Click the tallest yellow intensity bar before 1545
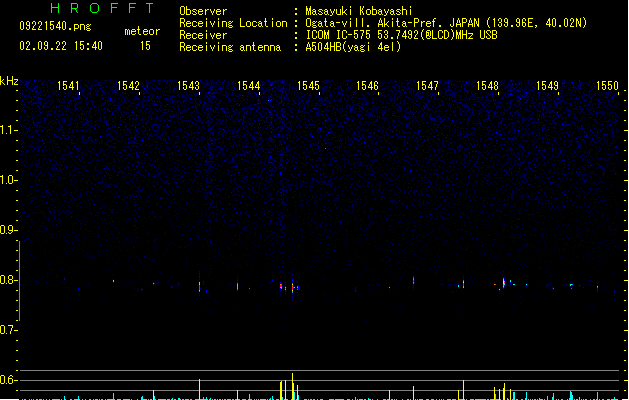629x400 pixels. click(292, 386)
